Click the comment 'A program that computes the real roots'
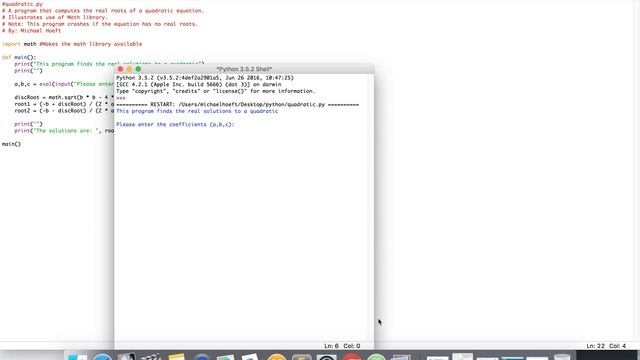Screen dimensions: 640x360 pyautogui.click(x=102, y=11)
